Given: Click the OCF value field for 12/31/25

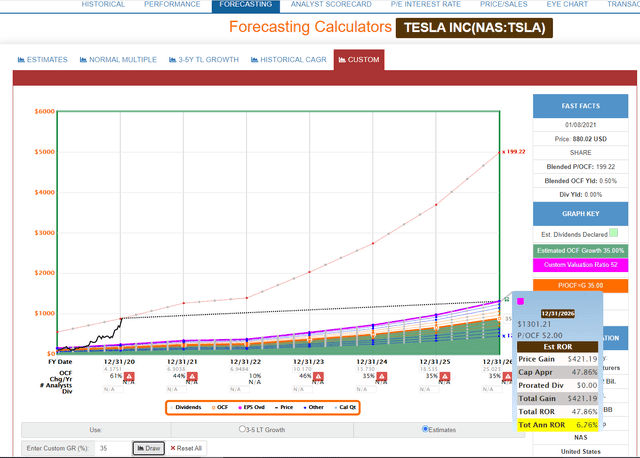Looking at the screenshot, I should coord(429,369).
